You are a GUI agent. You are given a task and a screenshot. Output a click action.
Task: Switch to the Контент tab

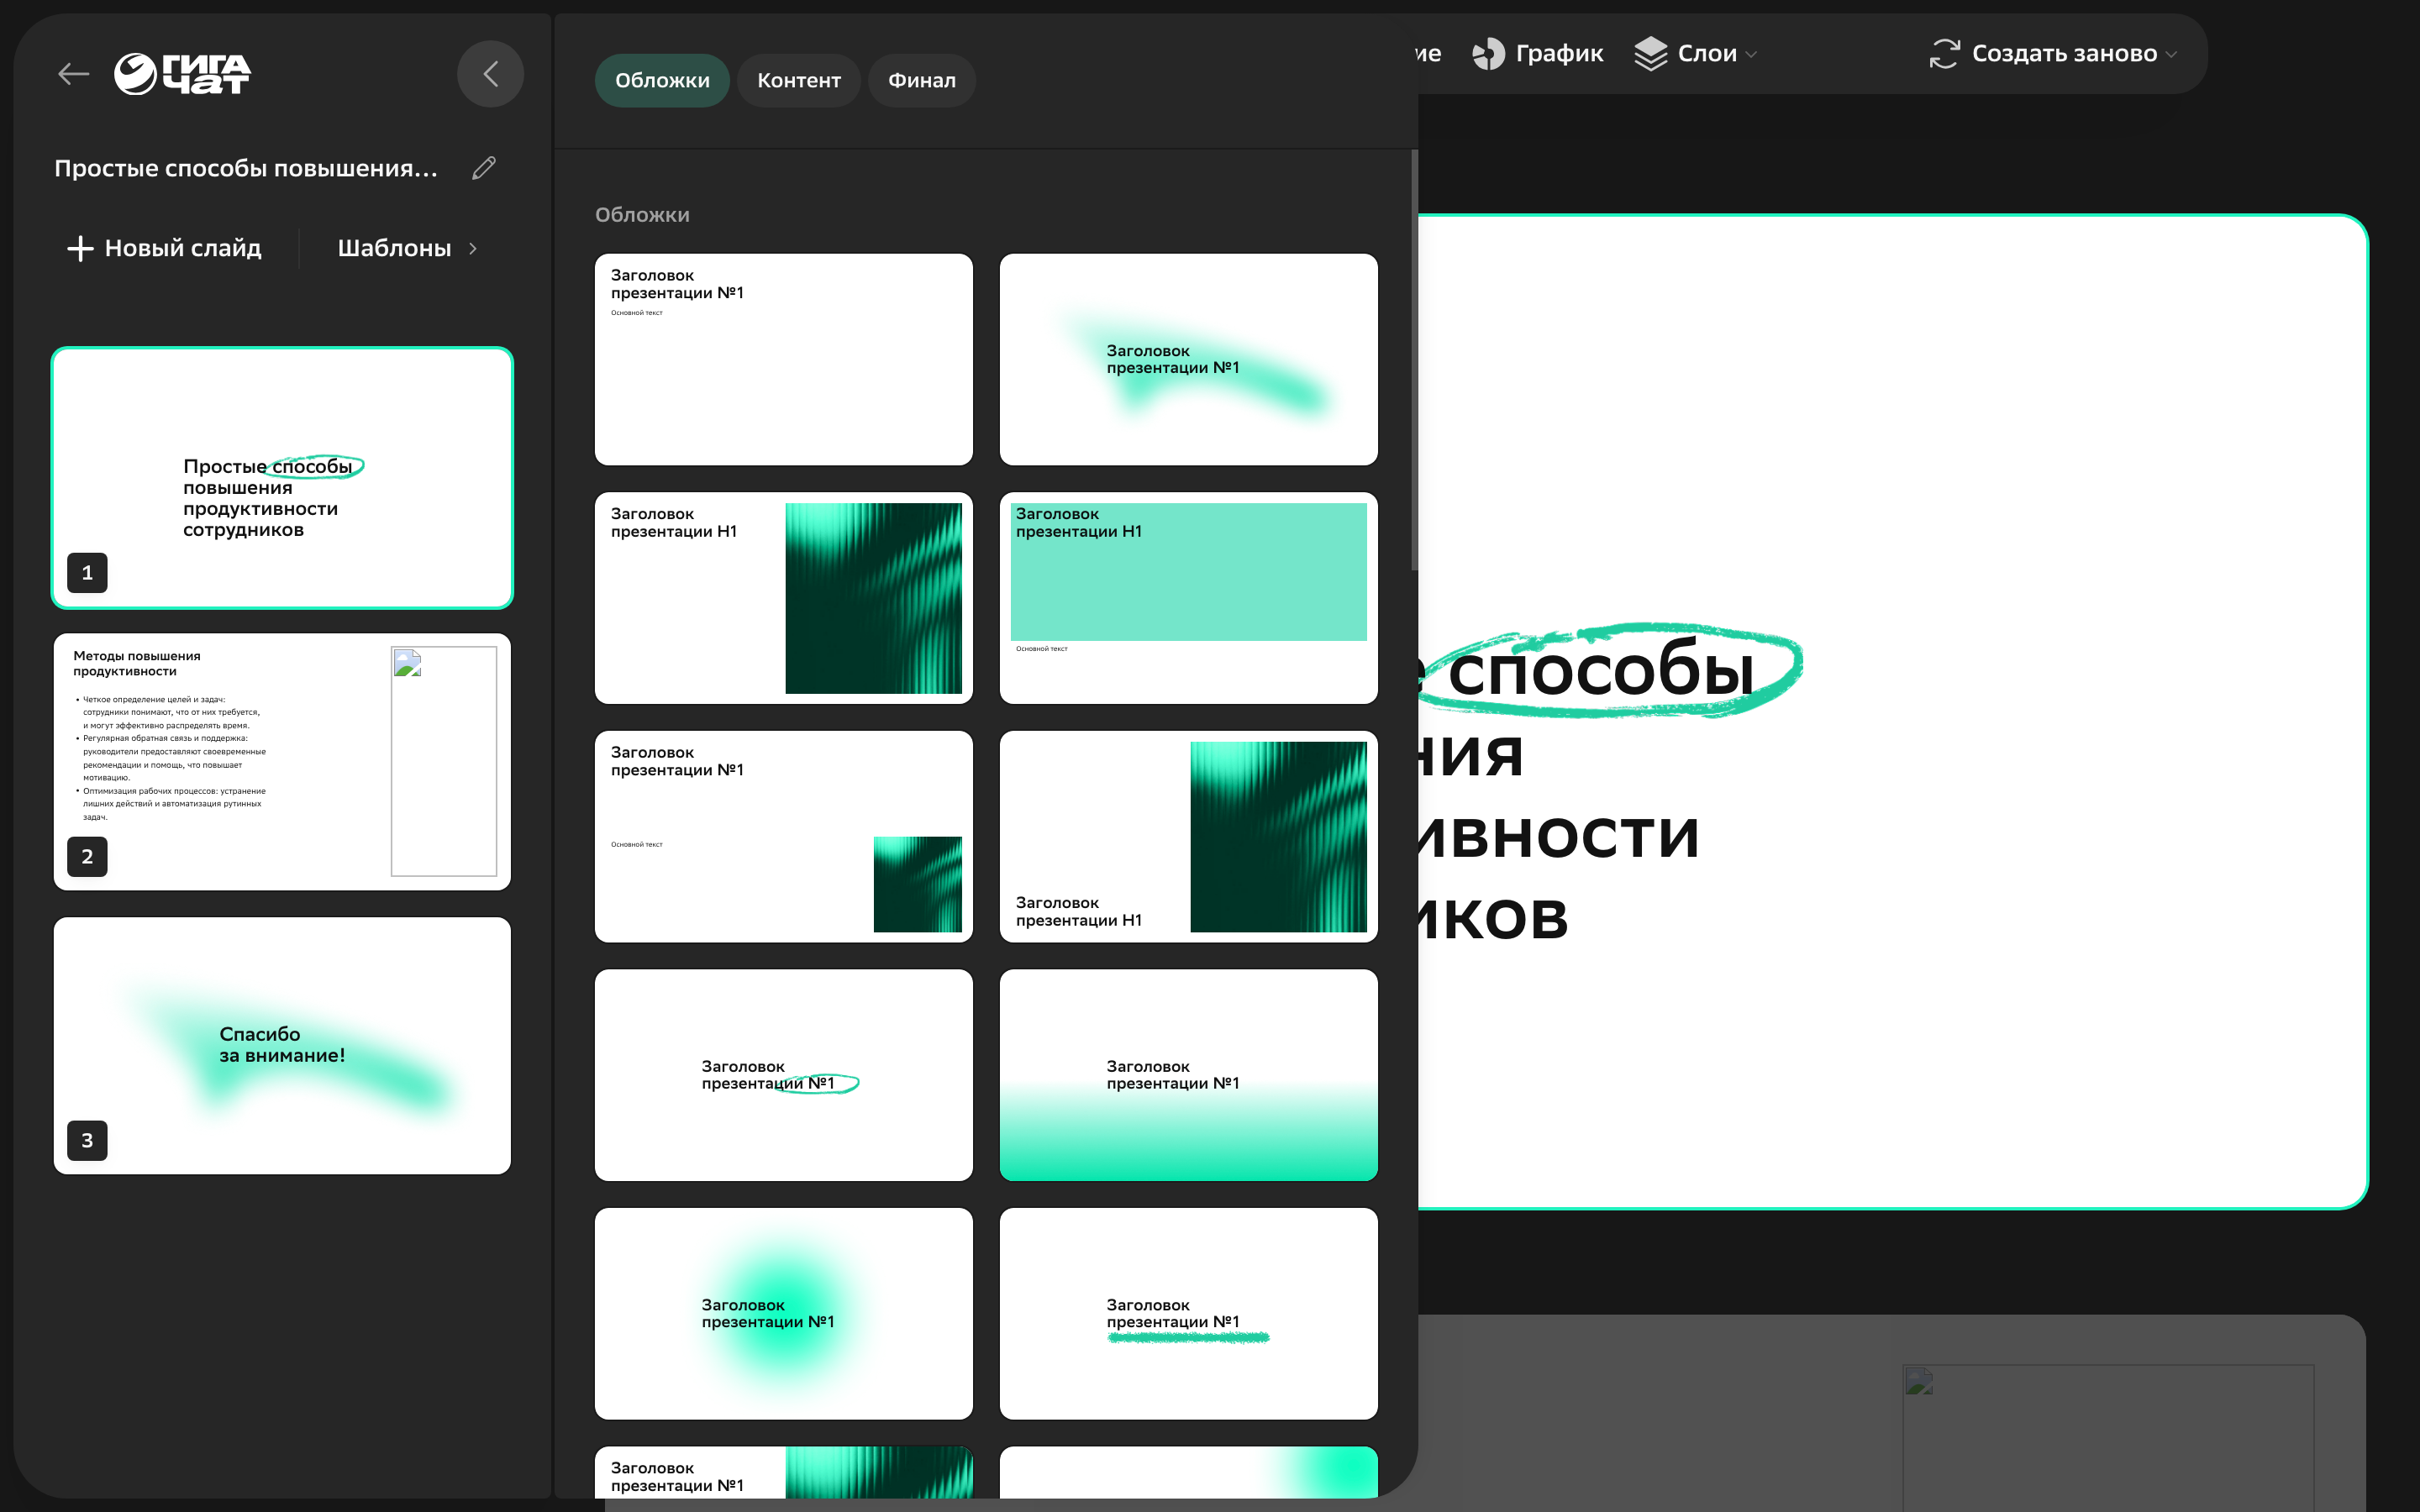coord(799,80)
